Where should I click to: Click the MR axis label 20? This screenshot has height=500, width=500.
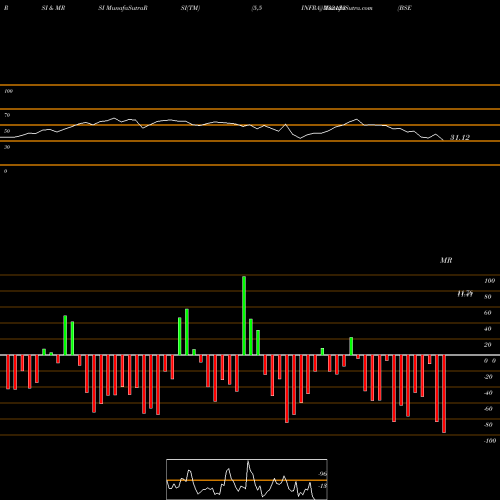[488, 345]
